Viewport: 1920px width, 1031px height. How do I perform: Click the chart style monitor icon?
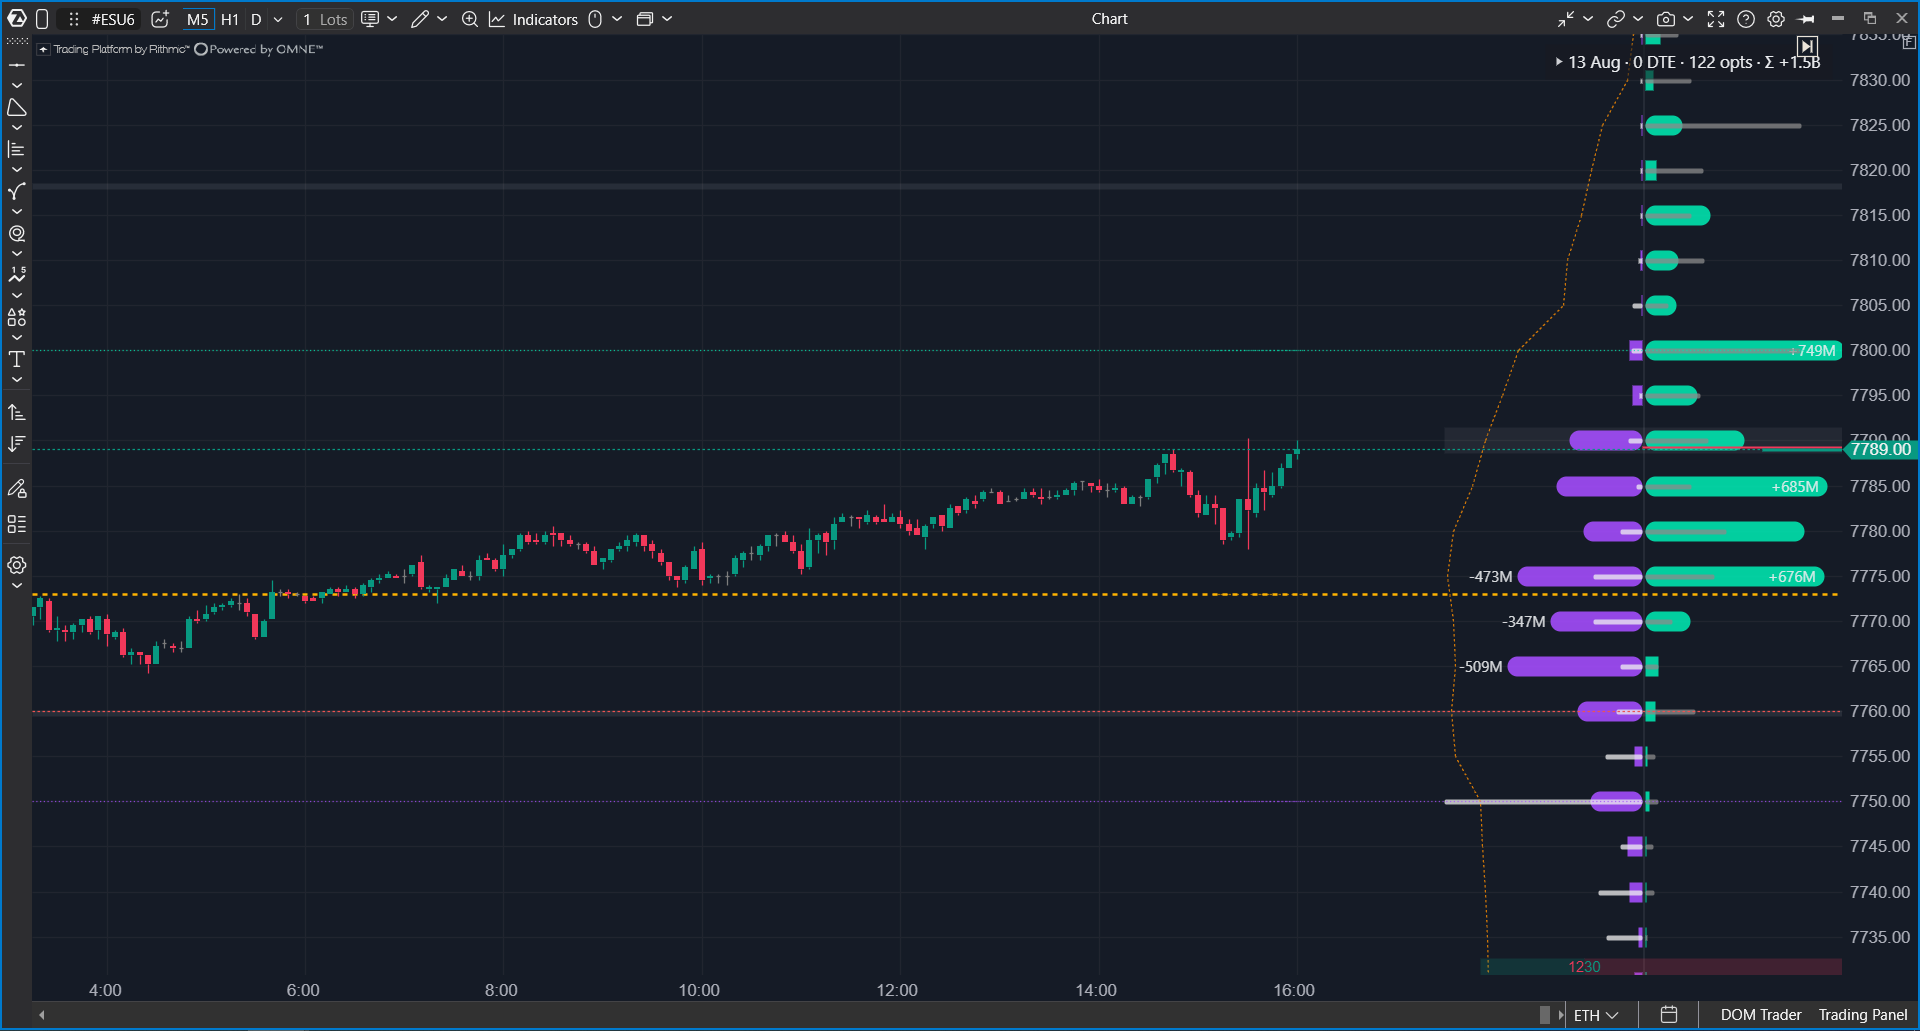(370, 19)
